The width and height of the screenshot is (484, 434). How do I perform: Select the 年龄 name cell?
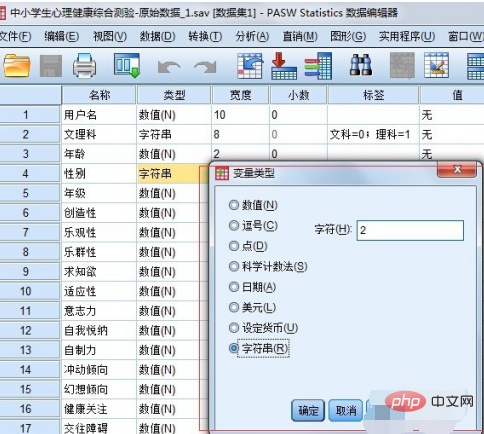(99, 154)
